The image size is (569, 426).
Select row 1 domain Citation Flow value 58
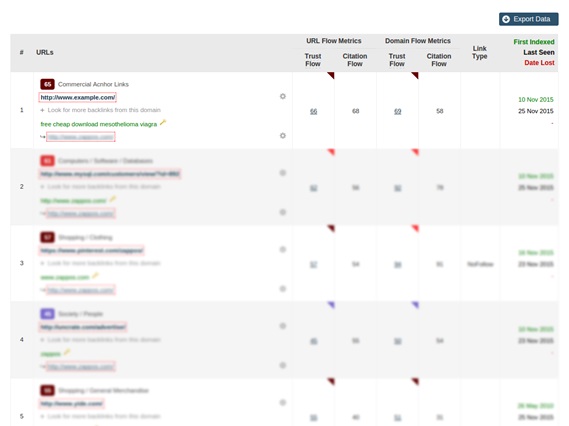point(440,111)
